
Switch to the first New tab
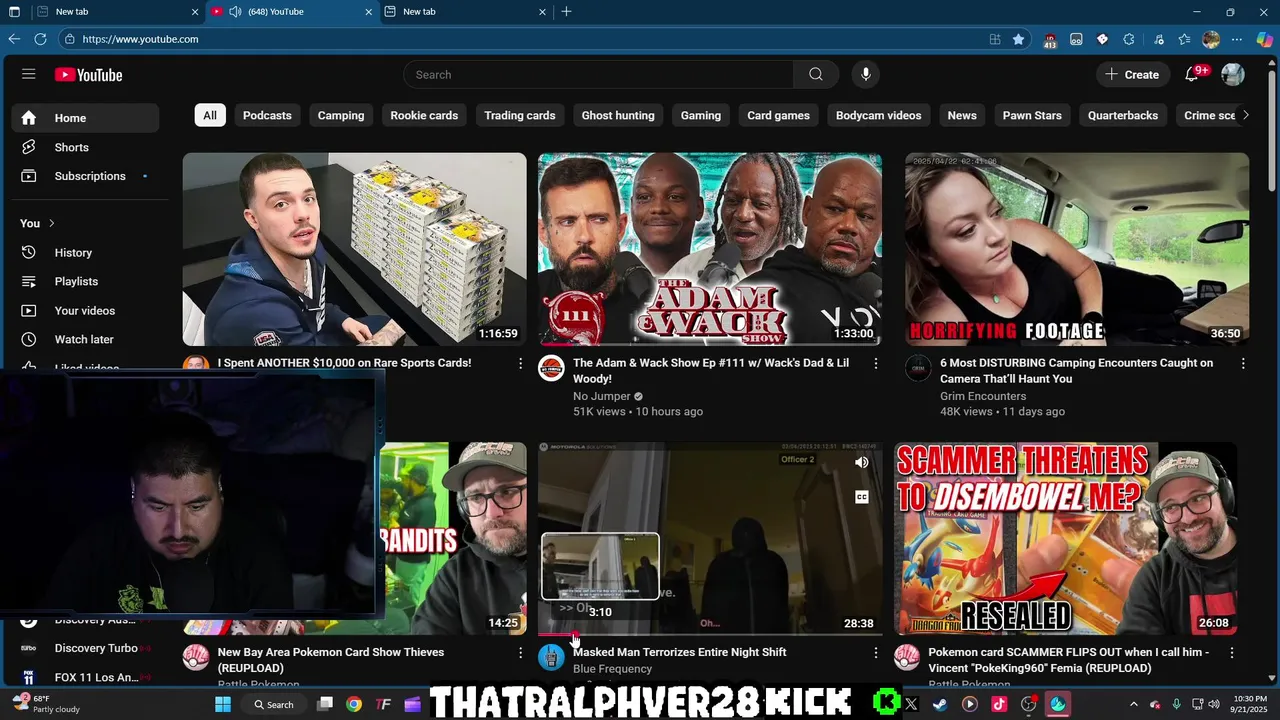(117, 12)
